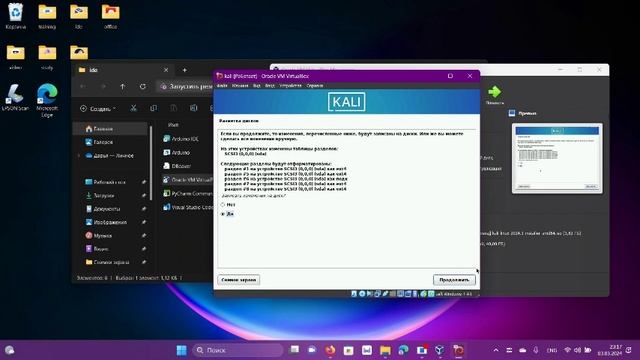
Task: Open volume control in system tray
Action: pos(578,350)
